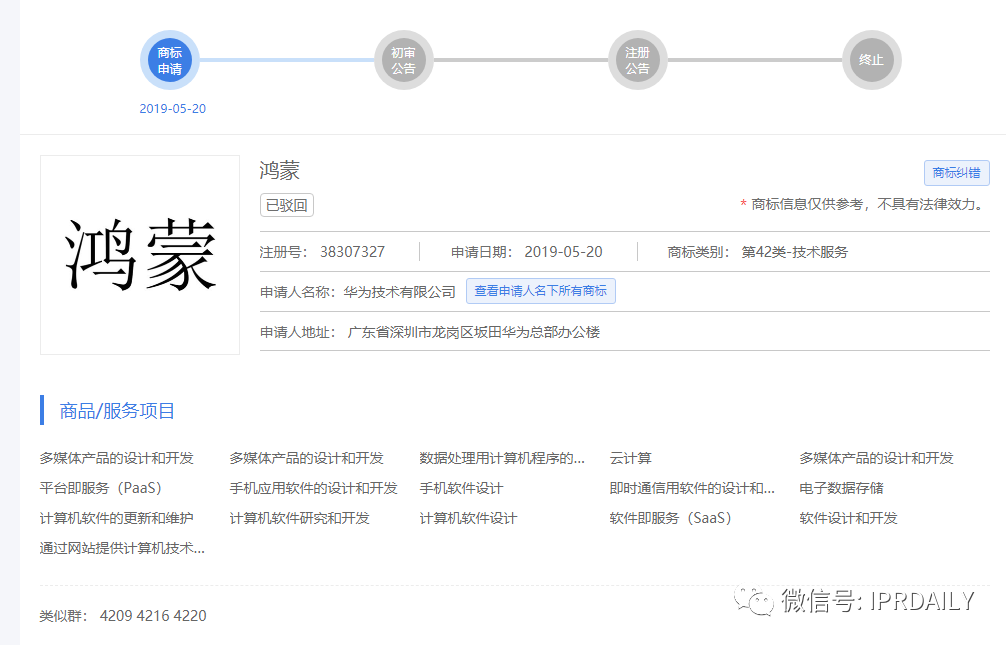Image resolution: width=1006 pixels, height=645 pixels.
Task: Click the 终止 progress step circle
Action: click(x=871, y=60)
